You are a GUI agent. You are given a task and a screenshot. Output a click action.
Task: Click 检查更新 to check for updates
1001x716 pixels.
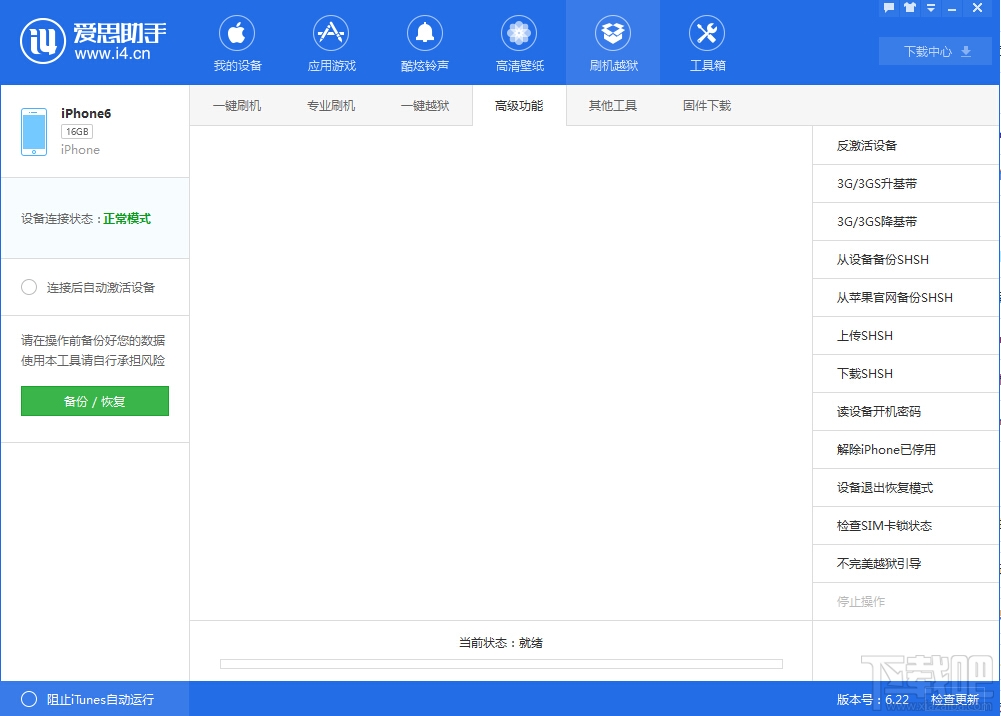tap(956, 699)
